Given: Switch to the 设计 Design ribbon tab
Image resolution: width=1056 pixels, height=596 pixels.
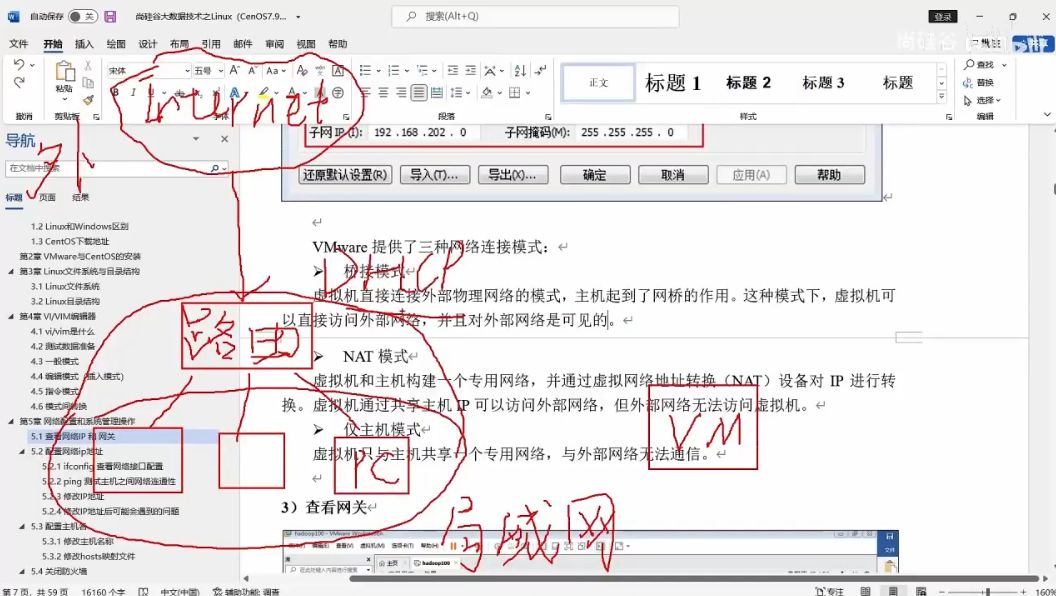Looking at the screenshot, I should pyautogui.click(x=147, y=44).
